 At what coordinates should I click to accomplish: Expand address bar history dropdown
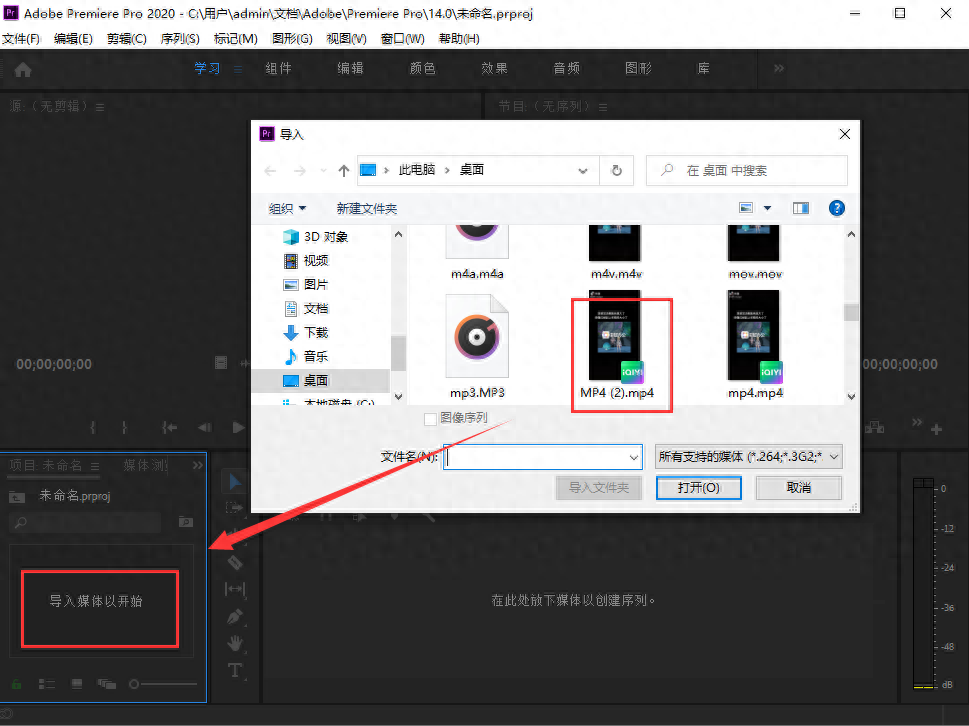[x=583, y=171]
